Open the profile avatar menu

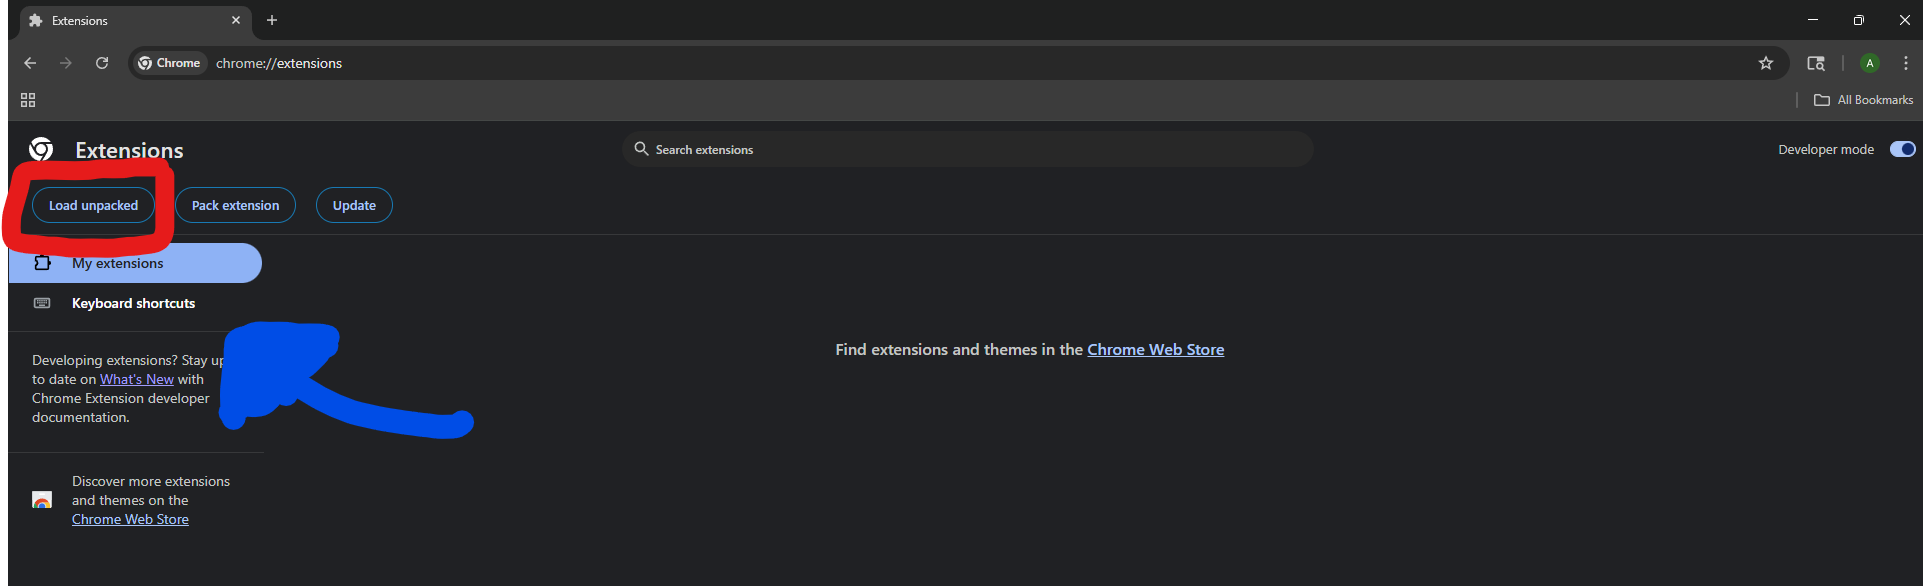point(1869,63)
